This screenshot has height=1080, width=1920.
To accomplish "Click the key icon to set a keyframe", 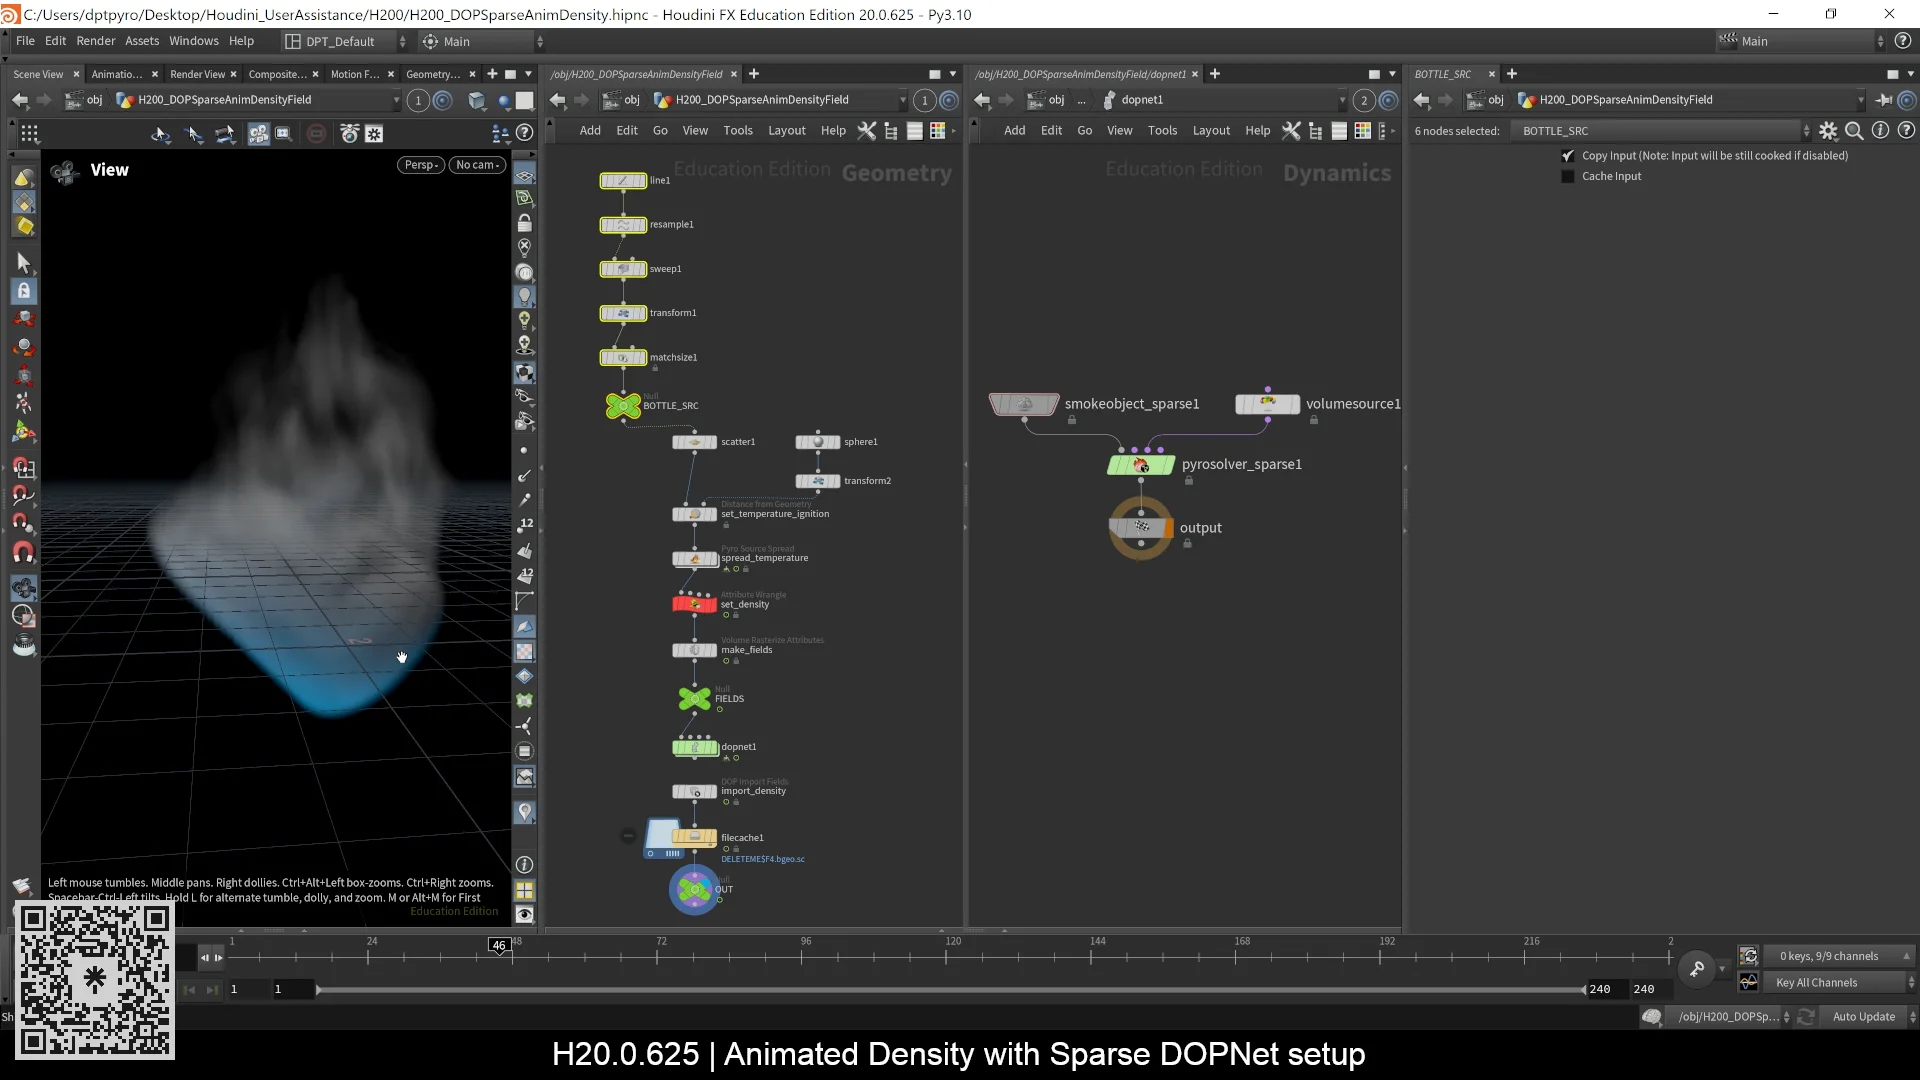I will [x=1697, y=968].
